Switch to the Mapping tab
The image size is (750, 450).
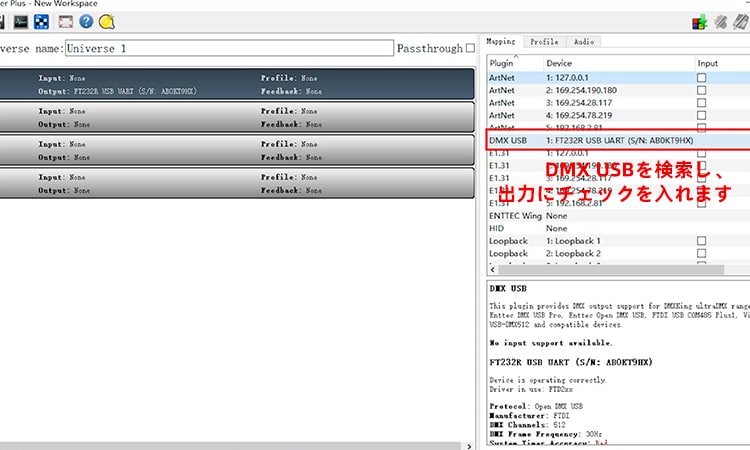pos(501,42)
